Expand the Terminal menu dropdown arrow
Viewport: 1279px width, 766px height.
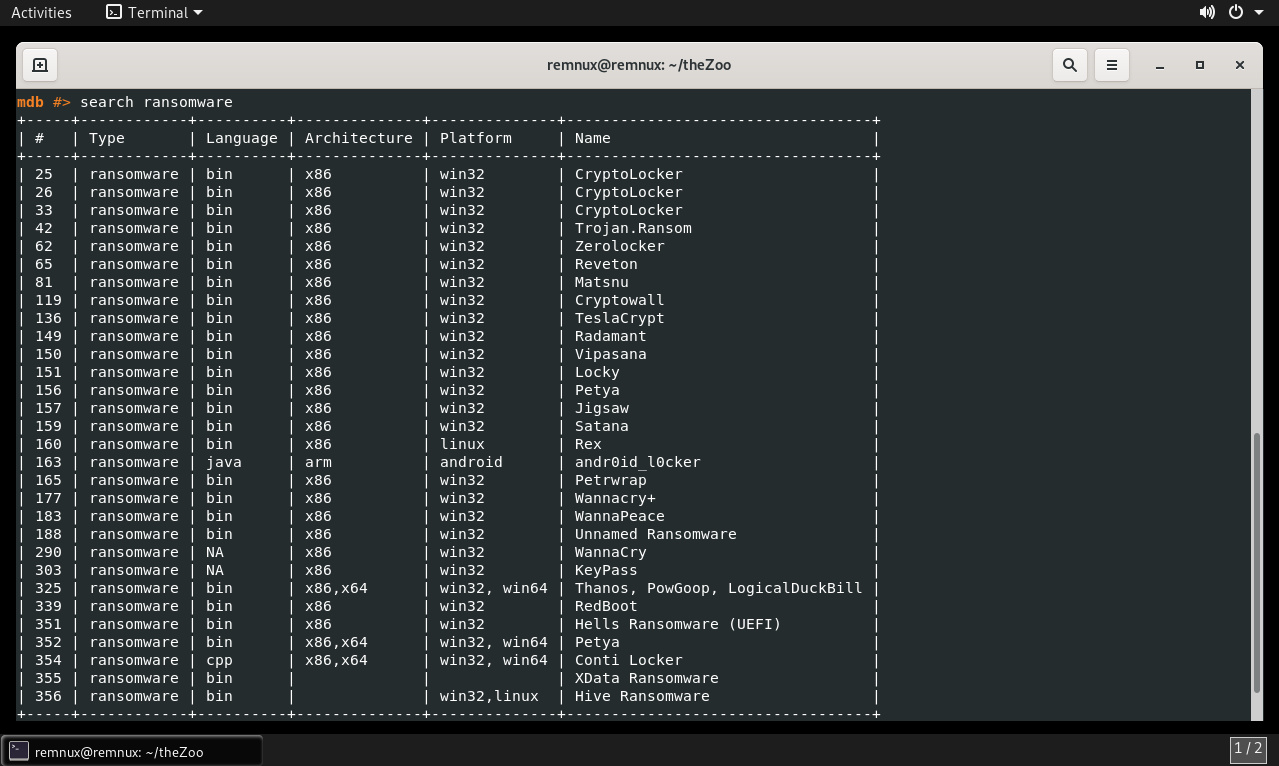[x=197, y=13]
